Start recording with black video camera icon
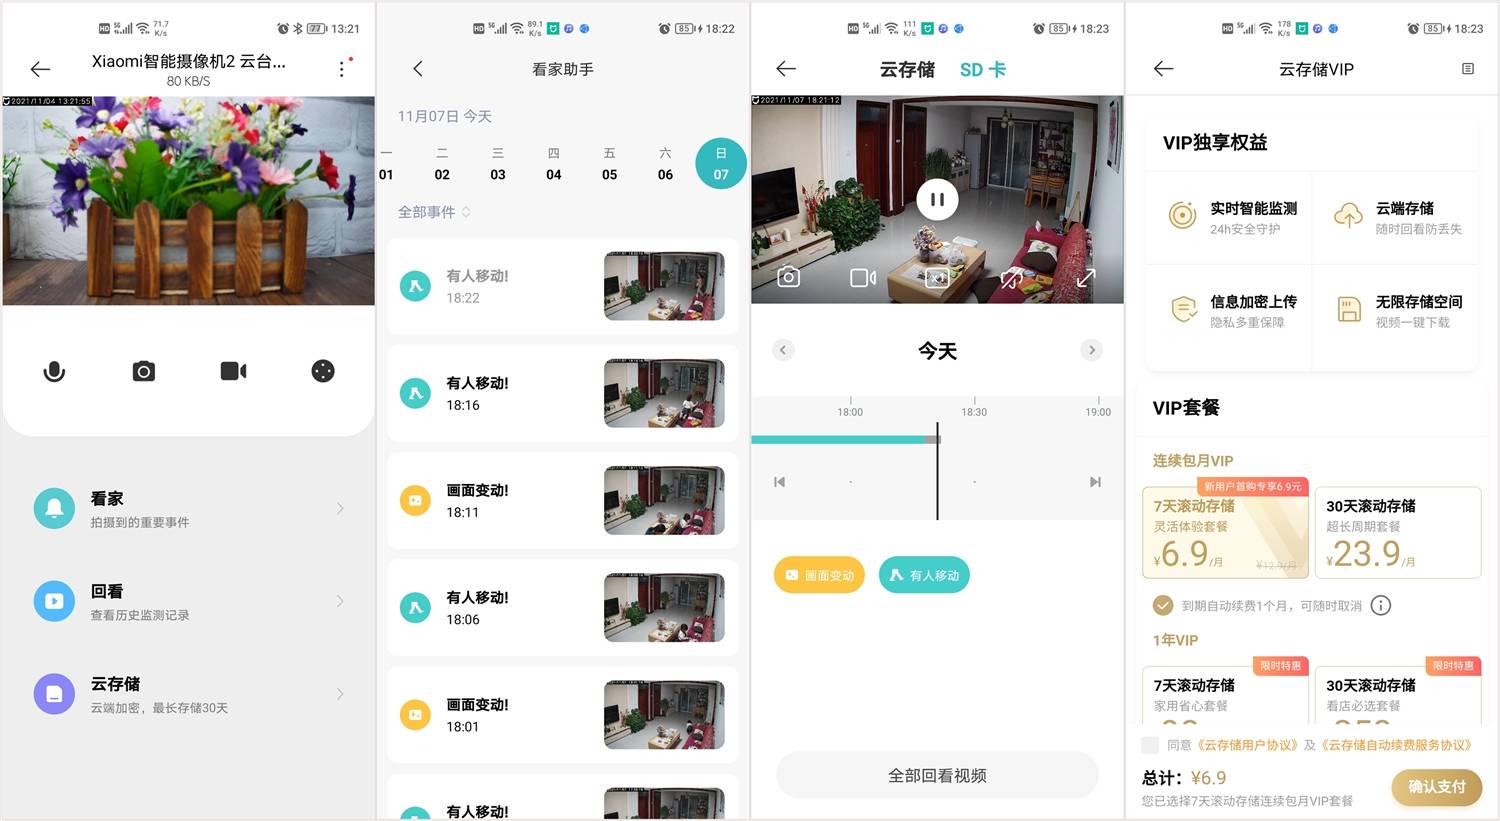Image resolution: width=1500 pixels, height=821 pixels. point(233,371)
